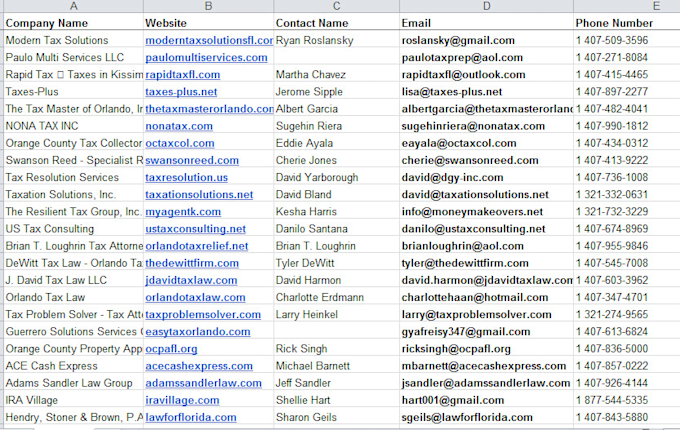Open adamssandlerlaw.com link
The width and height of the screenshot is (680, 430).
[x=203, y=383]
